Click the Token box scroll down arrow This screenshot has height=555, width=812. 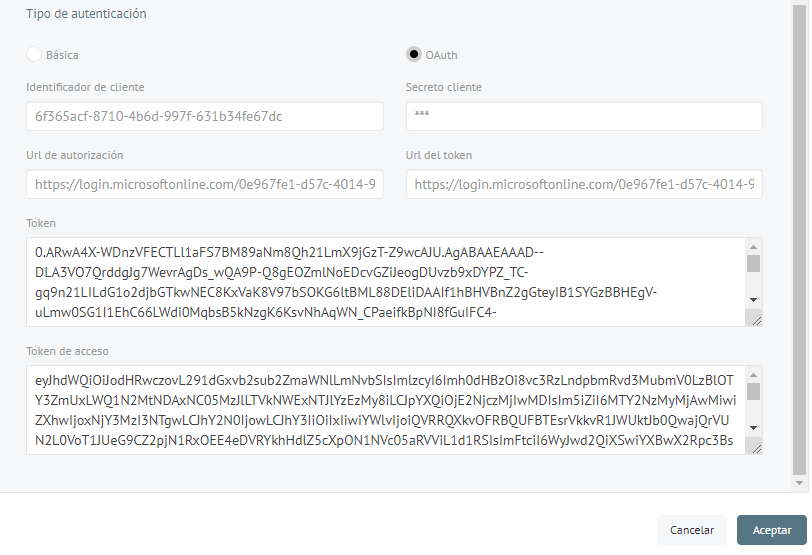pyautogui.click(x=753, y=300)
